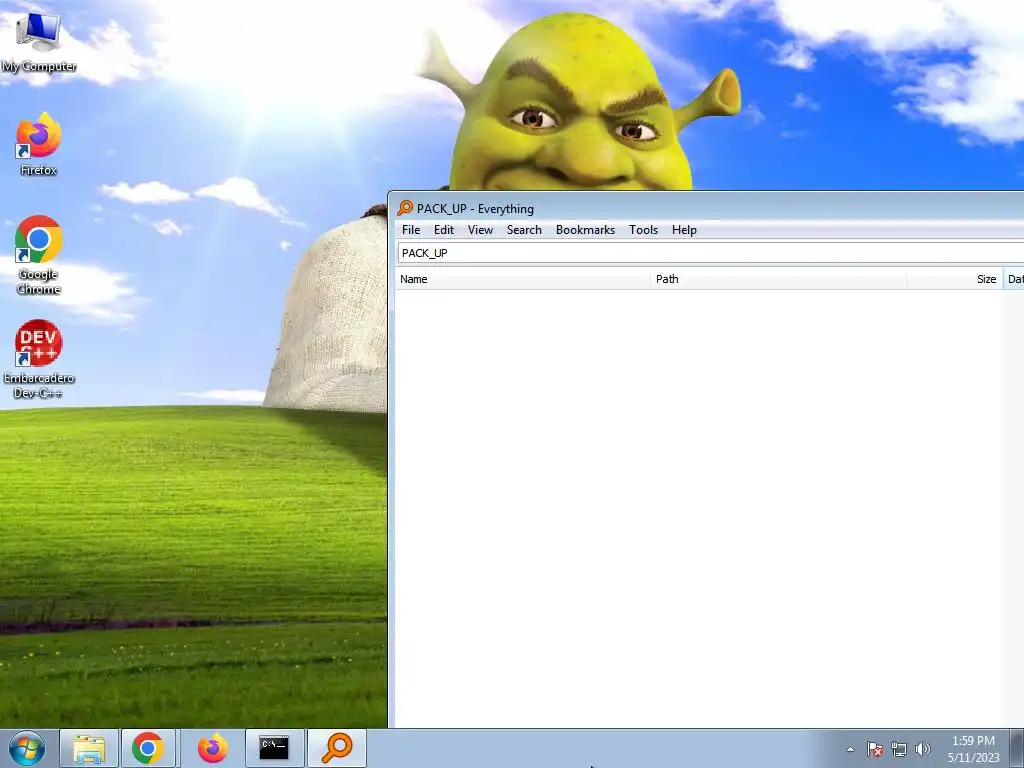Open the Help menu in Everything
The image size is (1024, 768).
pos(684,230)
